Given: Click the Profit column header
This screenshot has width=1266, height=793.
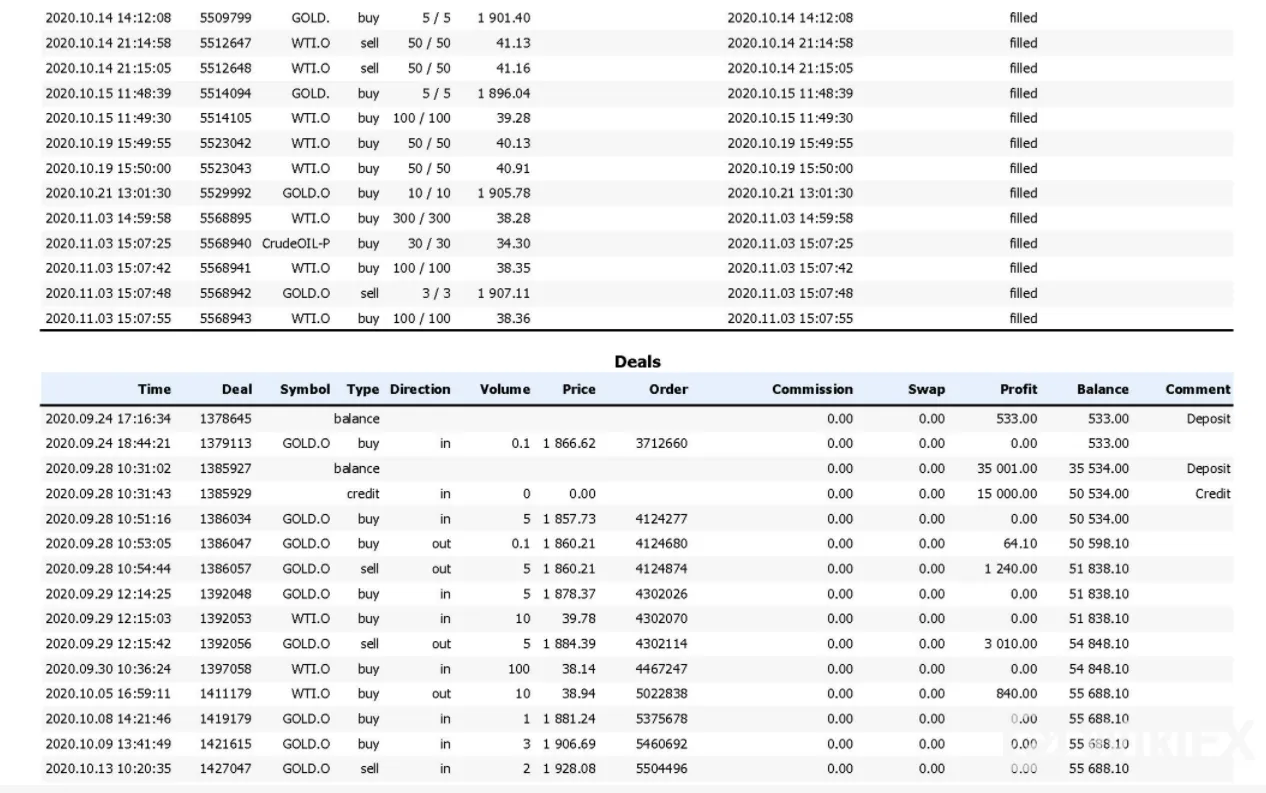Looking at the screenshot, I should tap(1018, 389).
